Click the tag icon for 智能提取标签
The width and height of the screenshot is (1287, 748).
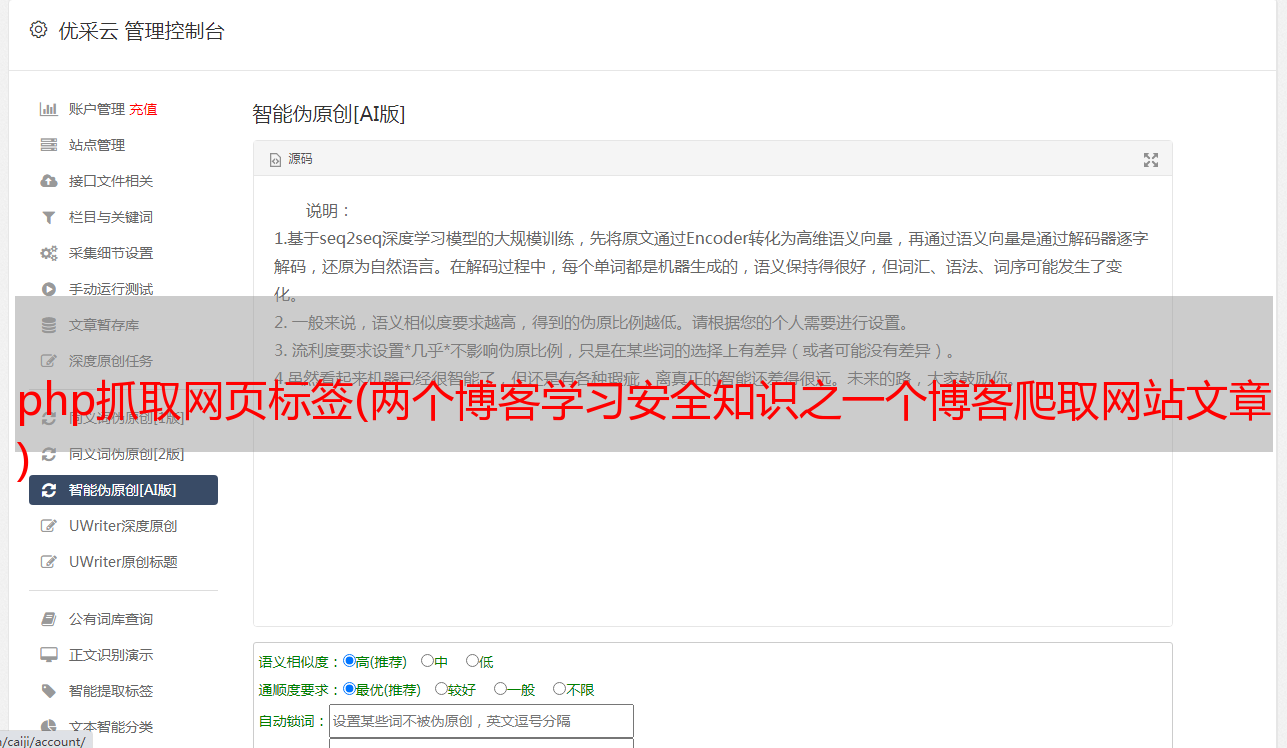coord(48,691)
